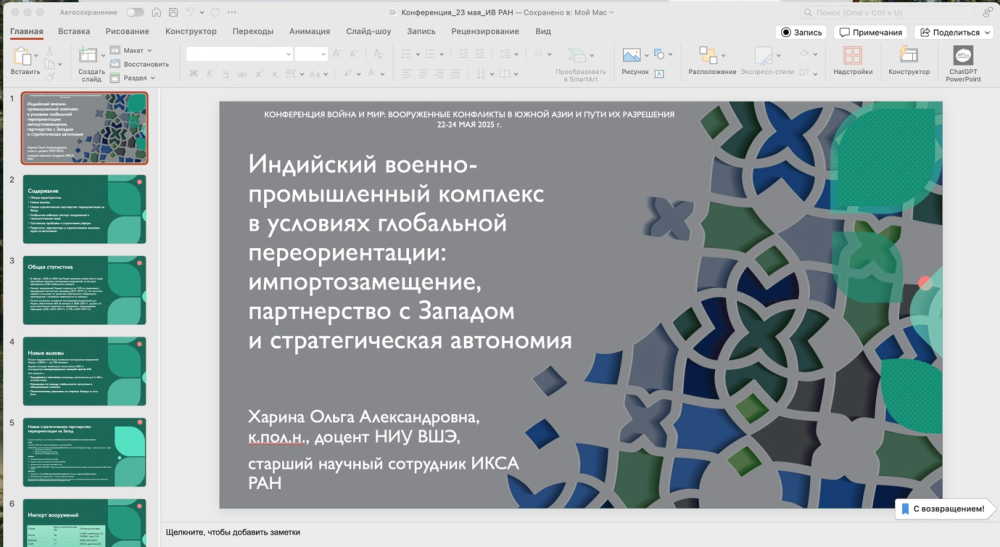Image resolution: width=1000 pixels, height=547 pixels.
Task: Expand the Создать слайд dropdown arrow
Action: pyautogui.click(x=103, y=55)
